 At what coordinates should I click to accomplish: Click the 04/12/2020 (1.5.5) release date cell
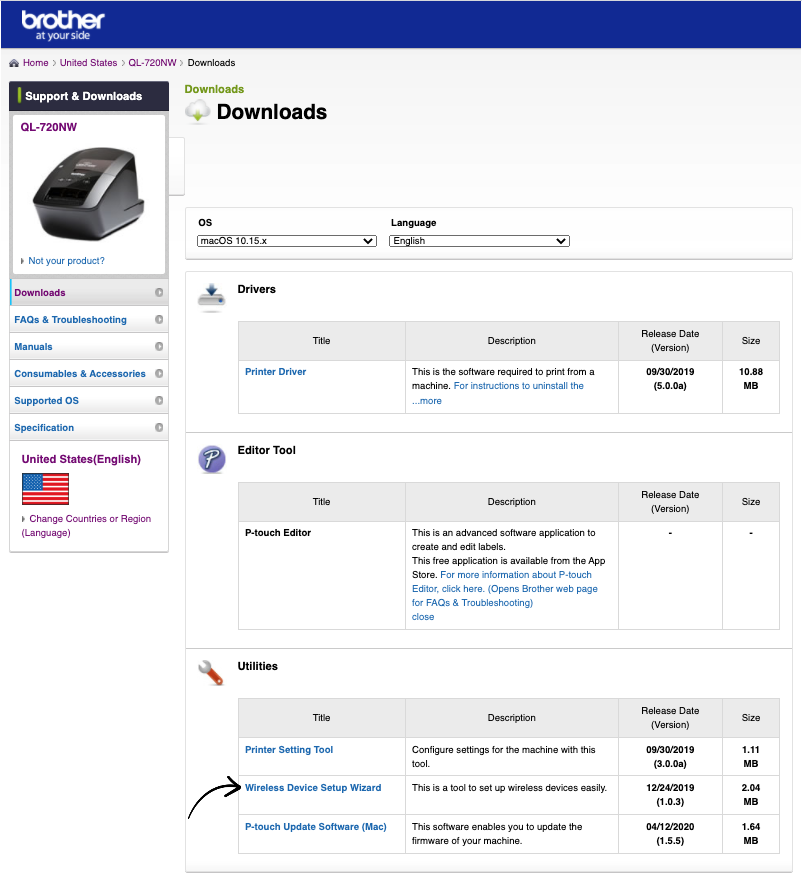pyautogui.click(x=670, y=834)
